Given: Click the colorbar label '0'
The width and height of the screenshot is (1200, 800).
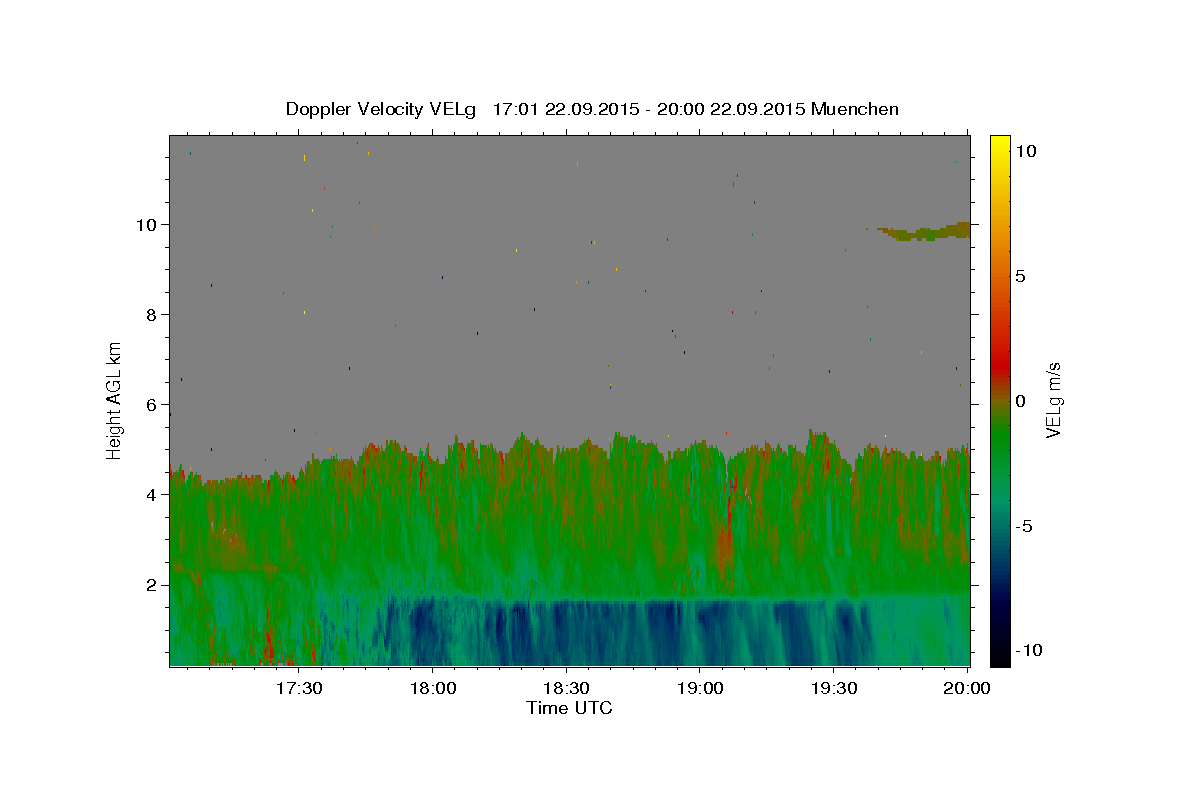Looking at the screenshot, I should click(x=1020, y=401).
